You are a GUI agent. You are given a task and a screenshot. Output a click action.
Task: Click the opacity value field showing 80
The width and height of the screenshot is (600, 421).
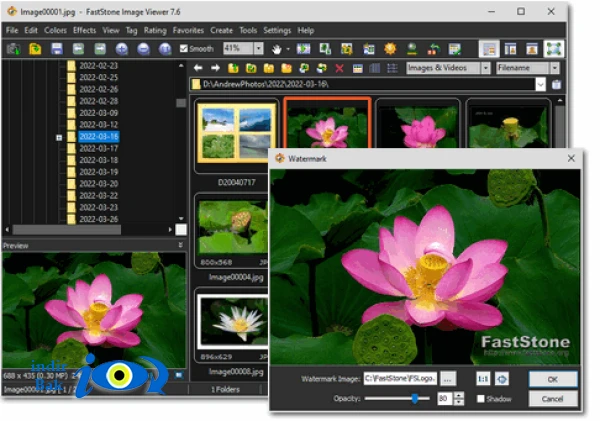(x=445, y=399)
